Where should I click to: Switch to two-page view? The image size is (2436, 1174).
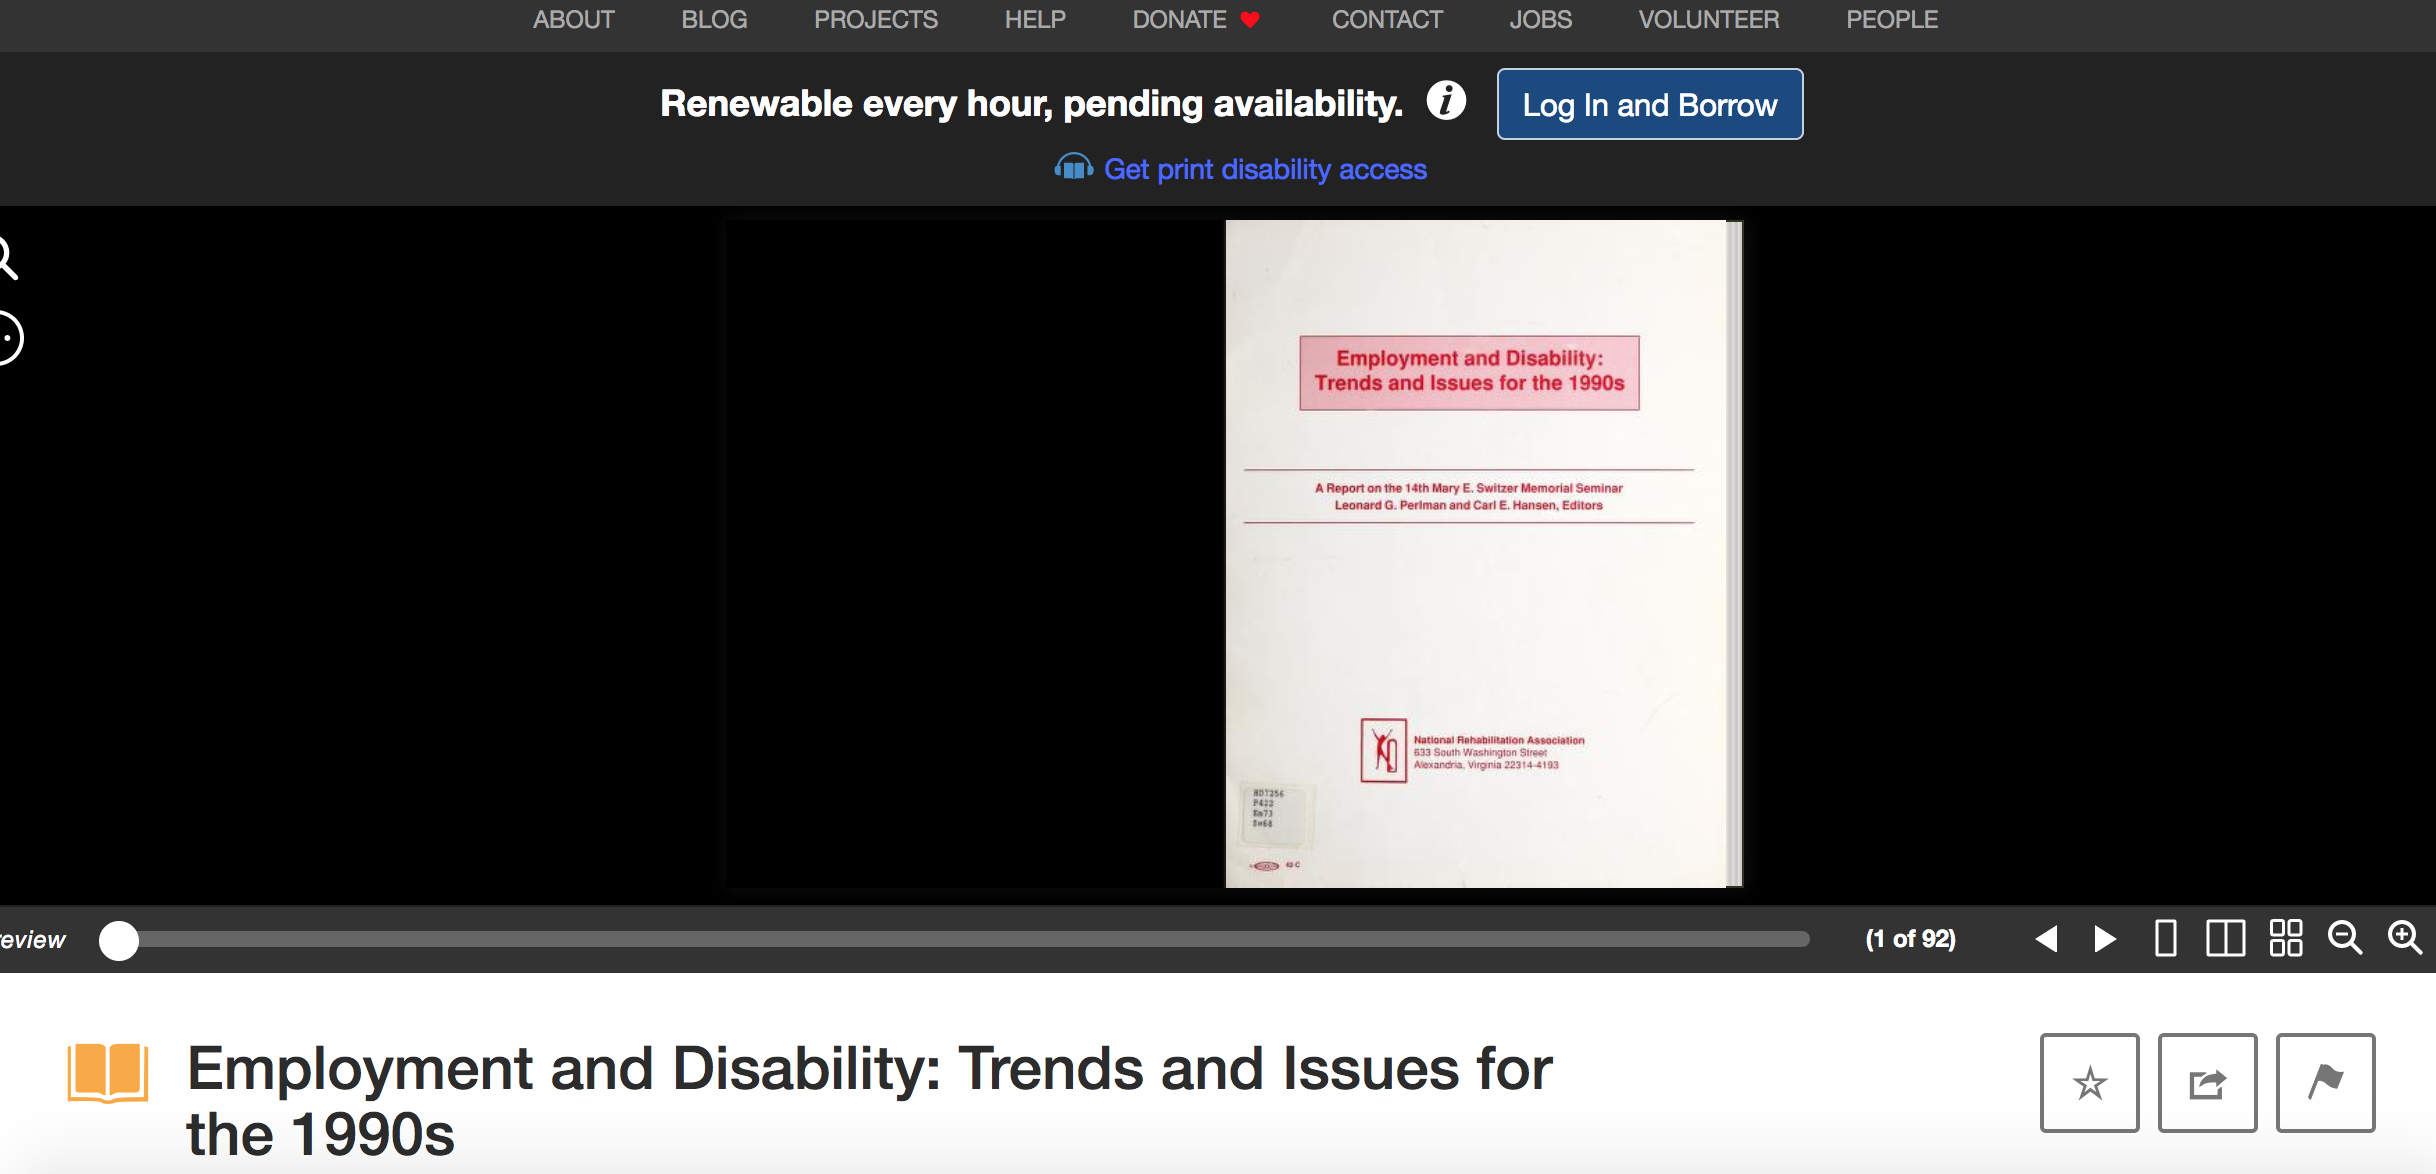2226,939
